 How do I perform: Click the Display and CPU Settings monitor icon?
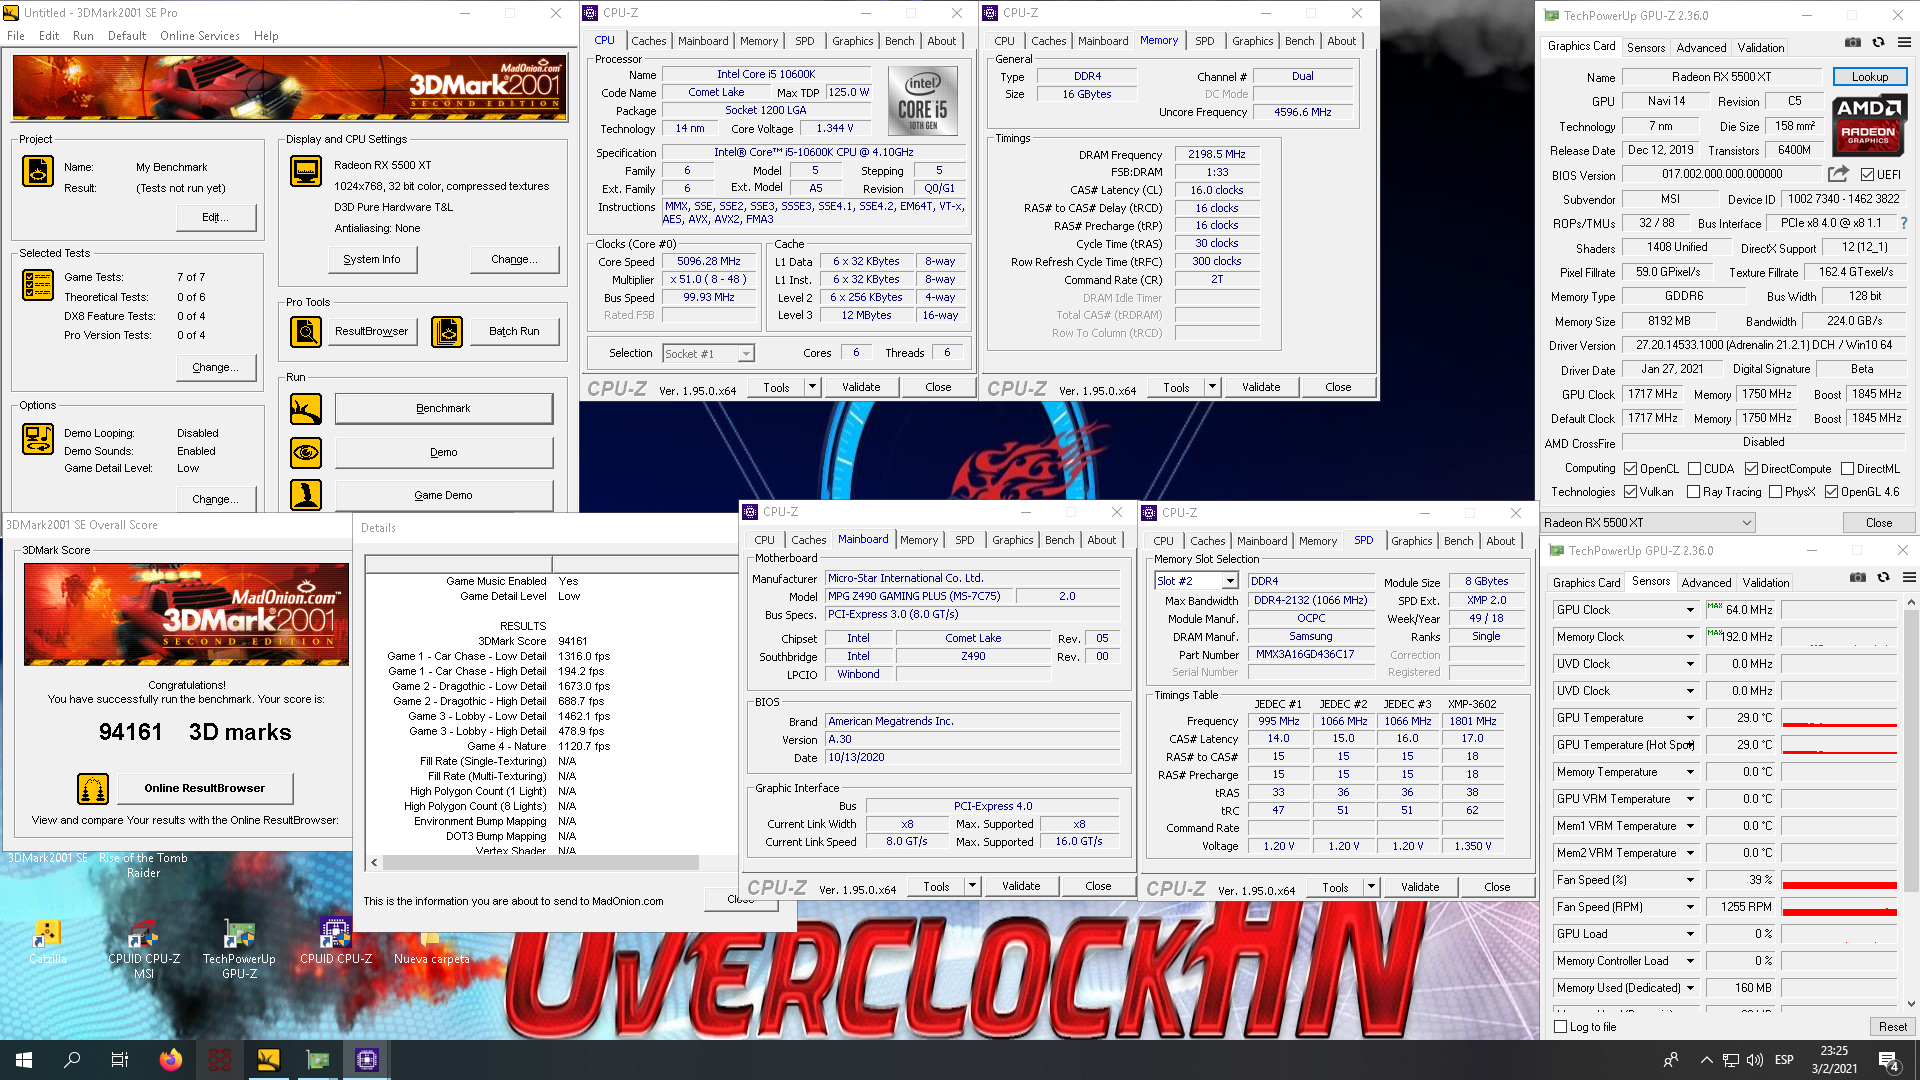[x=306, y=171]
